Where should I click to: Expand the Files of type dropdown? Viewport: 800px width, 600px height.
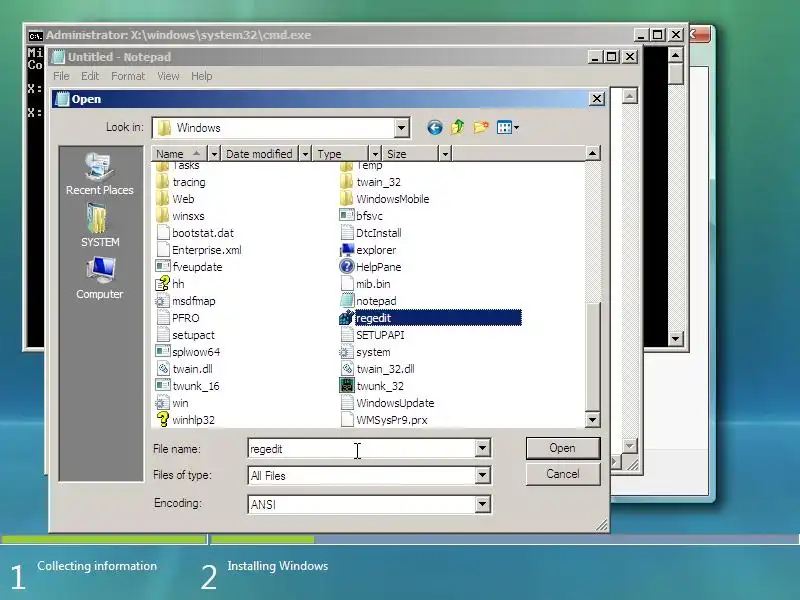(x=482, y=476)
